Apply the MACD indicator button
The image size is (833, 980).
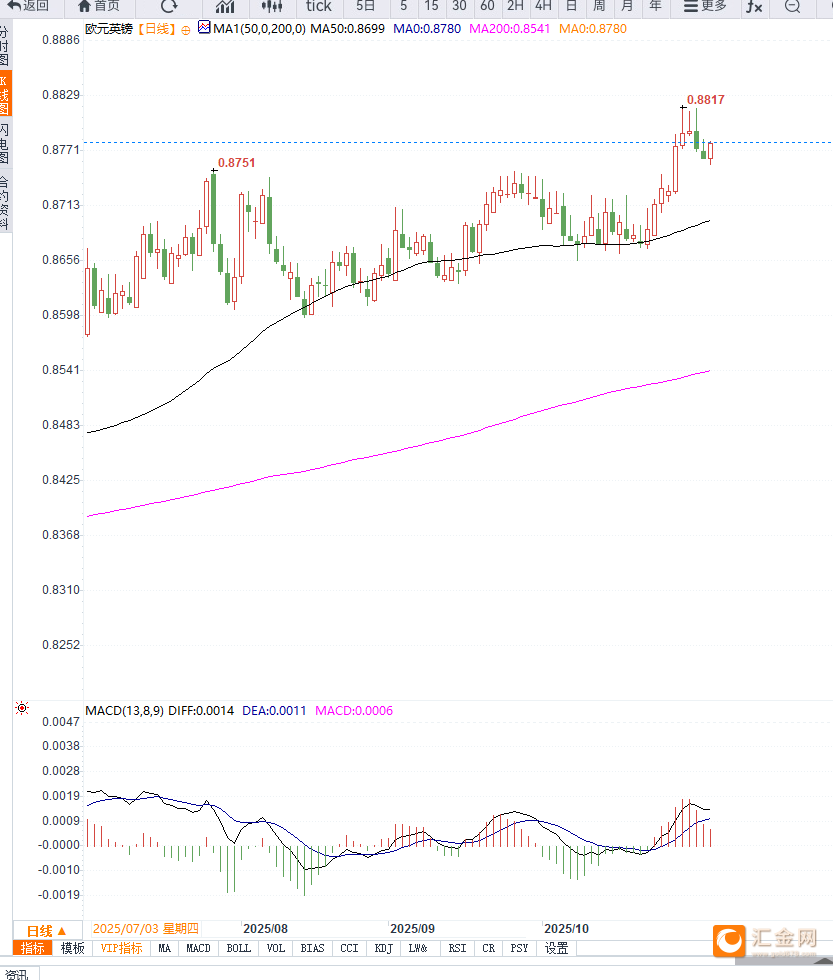click(198, 948)
